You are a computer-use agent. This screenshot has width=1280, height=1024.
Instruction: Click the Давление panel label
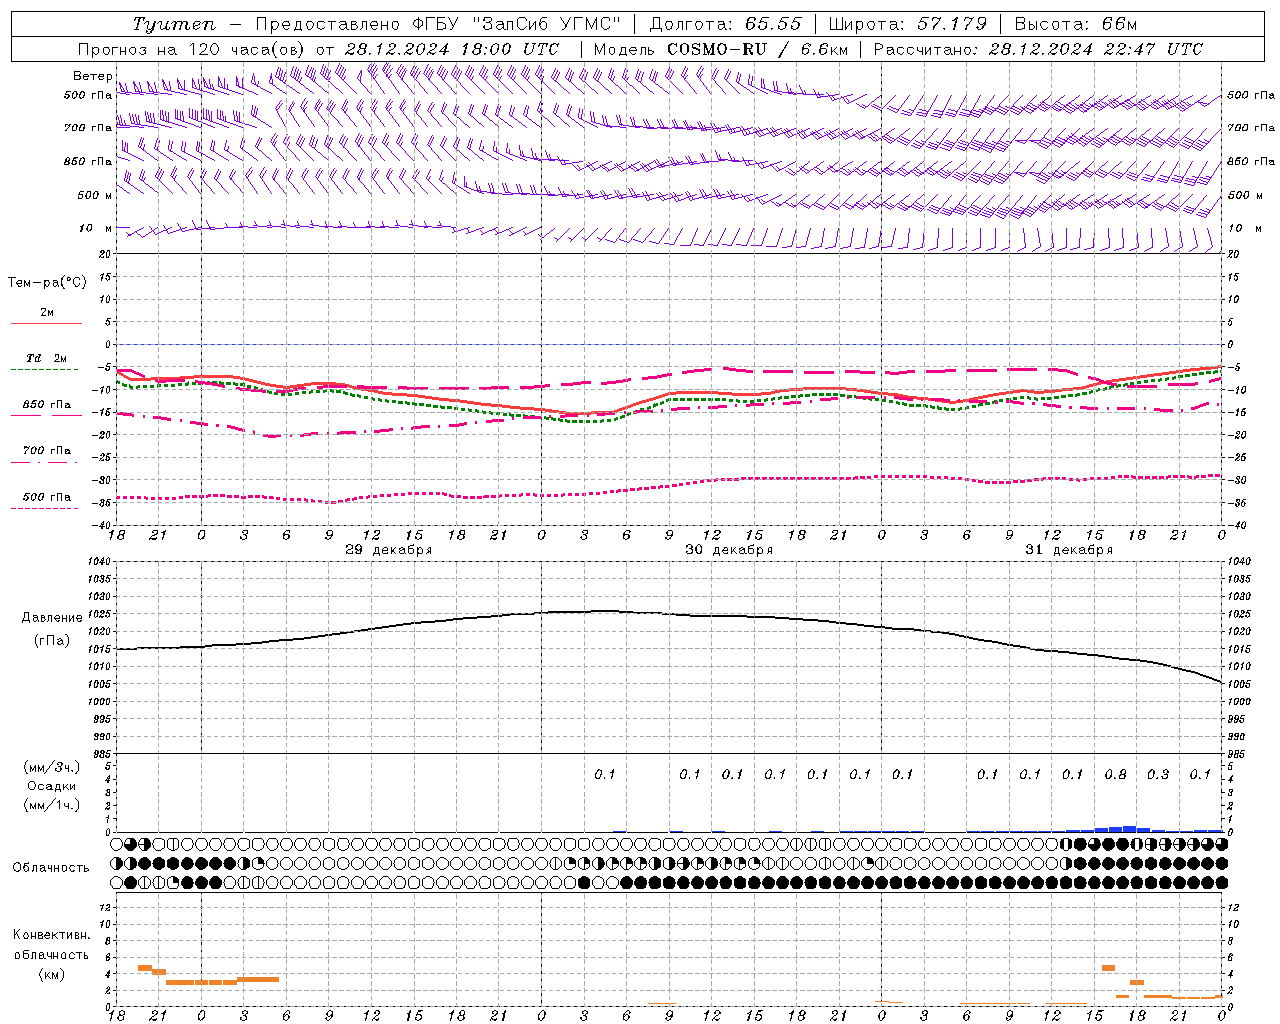(50, 618)
